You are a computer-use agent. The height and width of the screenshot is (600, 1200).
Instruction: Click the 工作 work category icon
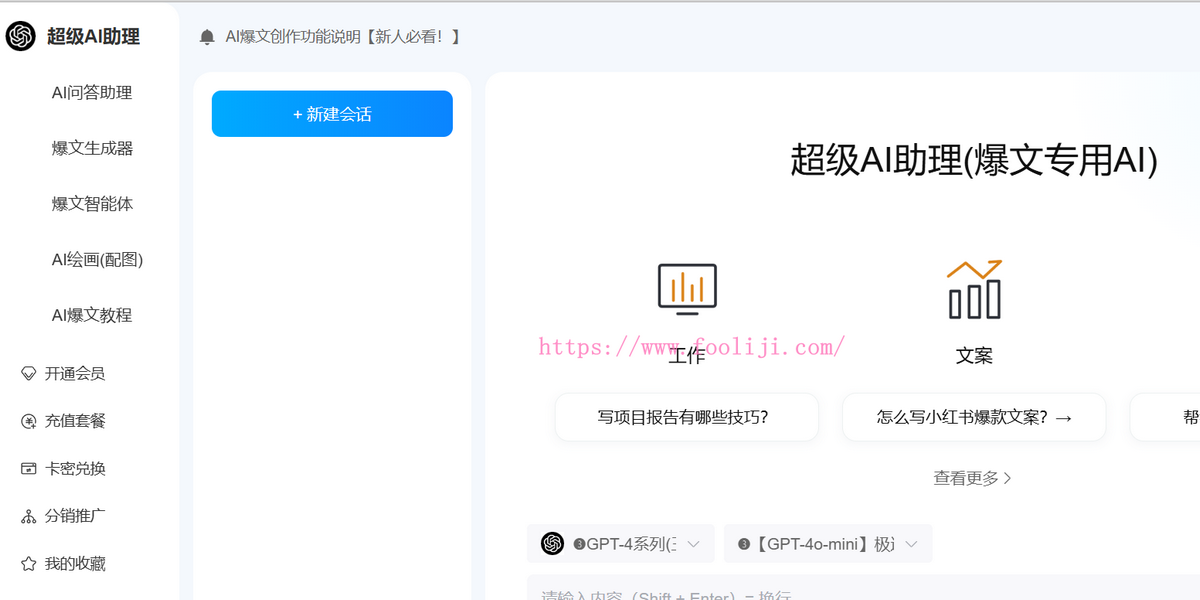(686, 289)
